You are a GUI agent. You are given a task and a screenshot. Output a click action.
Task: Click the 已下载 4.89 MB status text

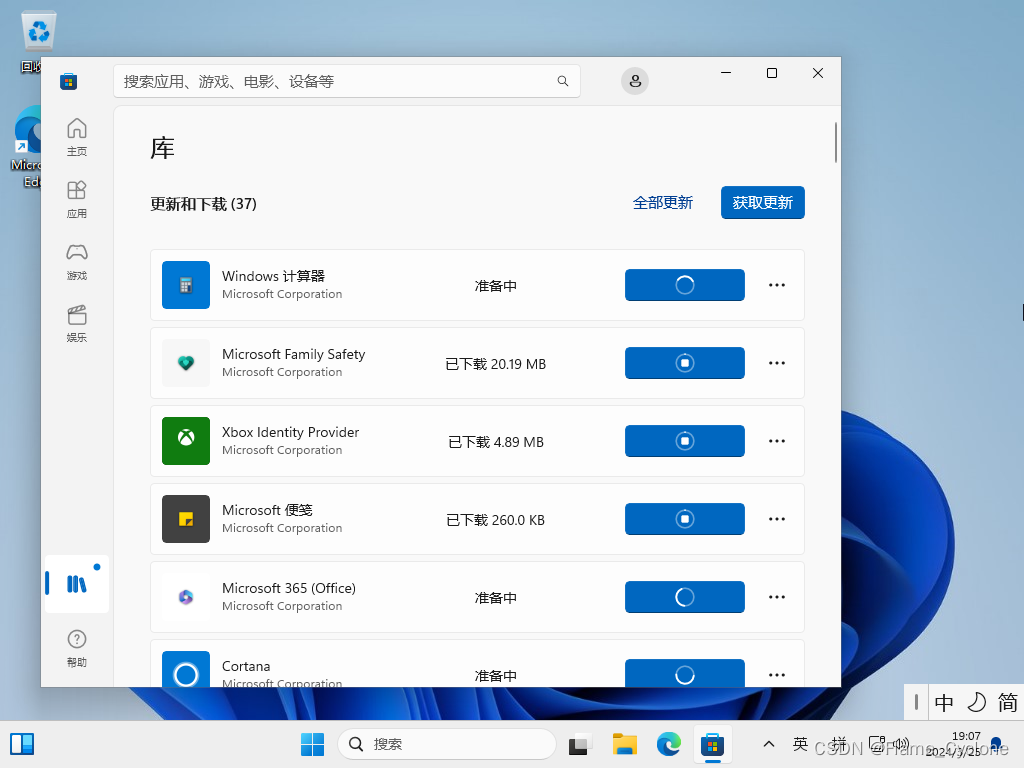point(496,442)
